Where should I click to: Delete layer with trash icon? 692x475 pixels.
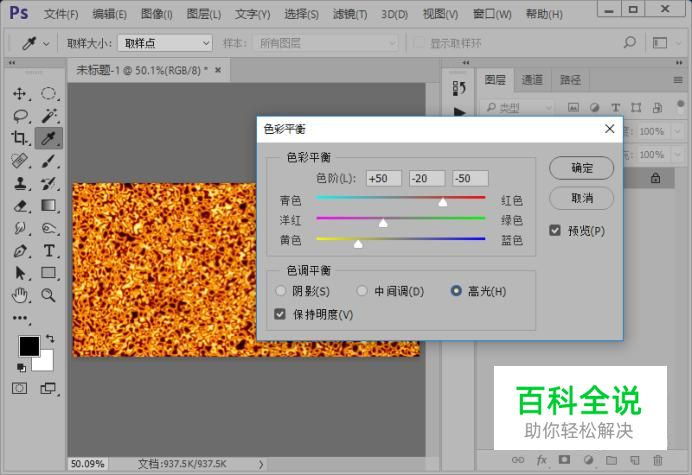[x=658, y=460]
